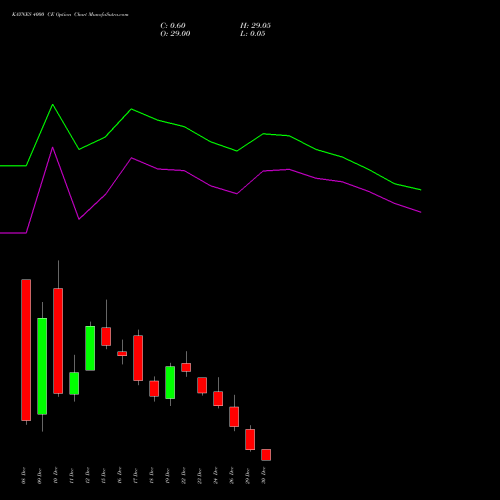Click the high value H: 29.05

point(255,26)
